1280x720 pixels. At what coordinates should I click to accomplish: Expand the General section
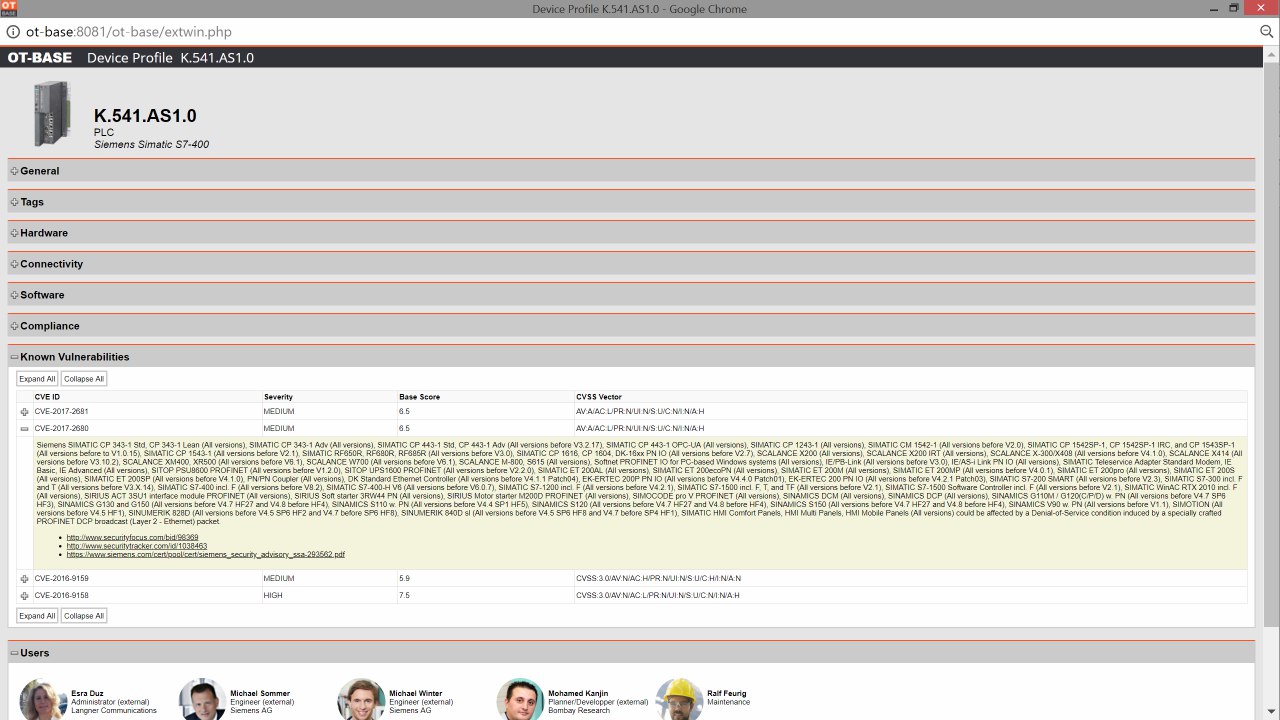(x=15, y=171)
